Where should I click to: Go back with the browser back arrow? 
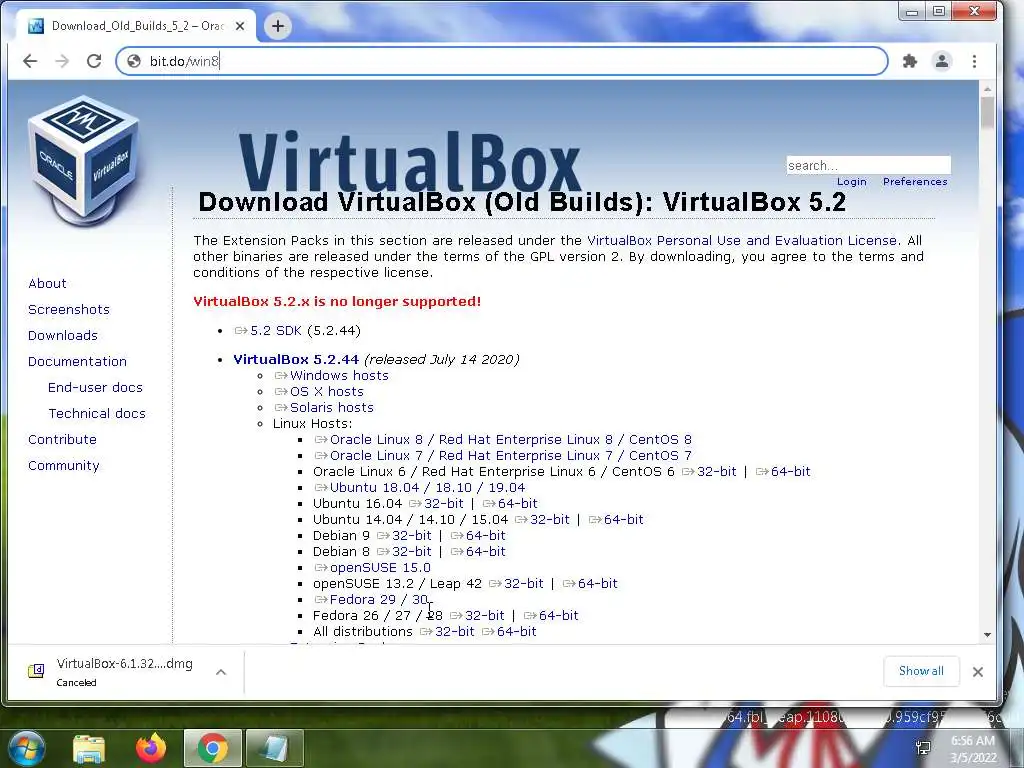coord(30,61)
